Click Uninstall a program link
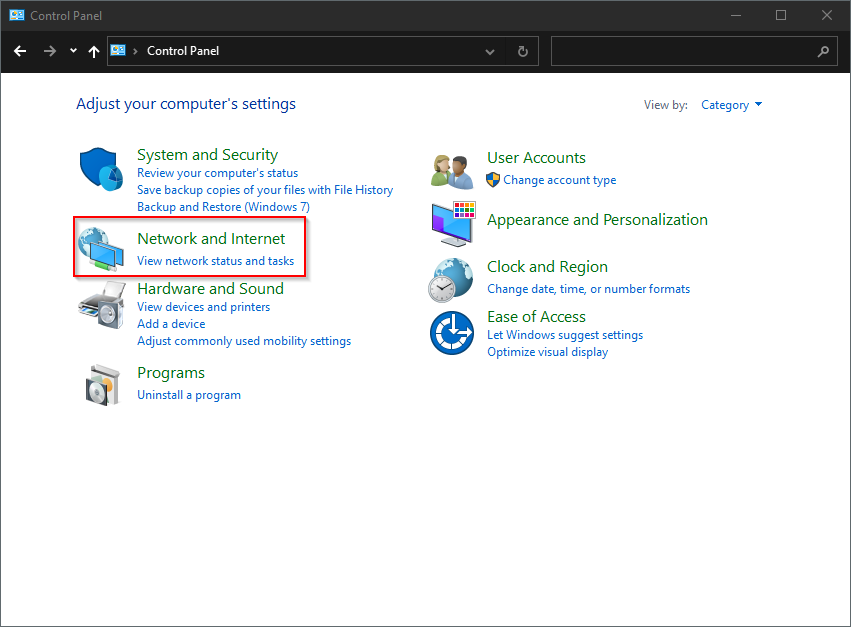Image resolution: width=851 pixels, height=627 pixels. 189,395
